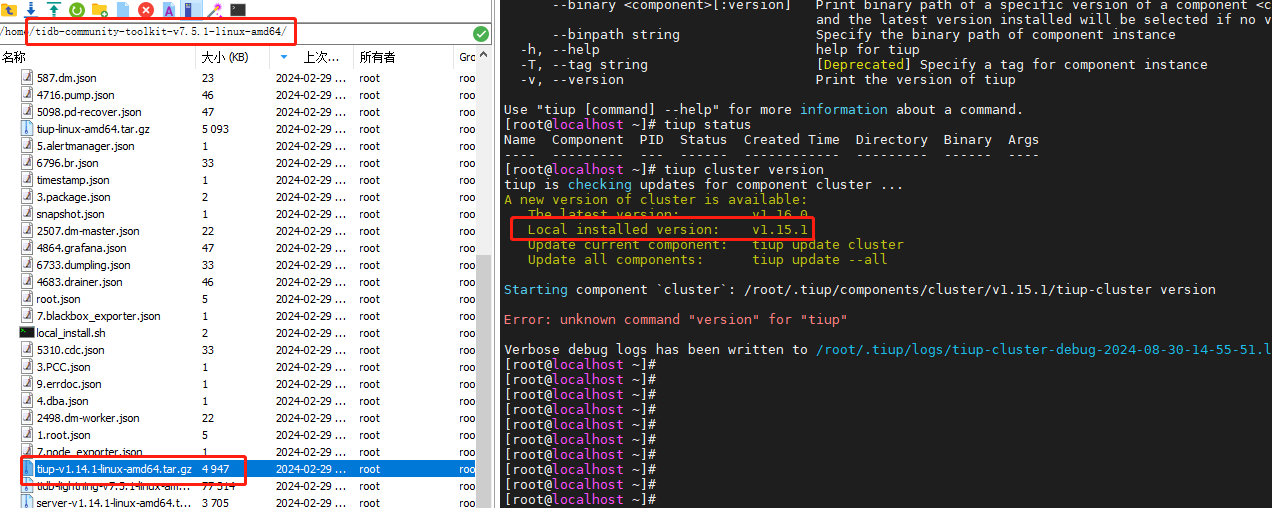This screenshot has width=1272, height=508.
Task: Click the blue sort direction arrow
Action: 285,58
